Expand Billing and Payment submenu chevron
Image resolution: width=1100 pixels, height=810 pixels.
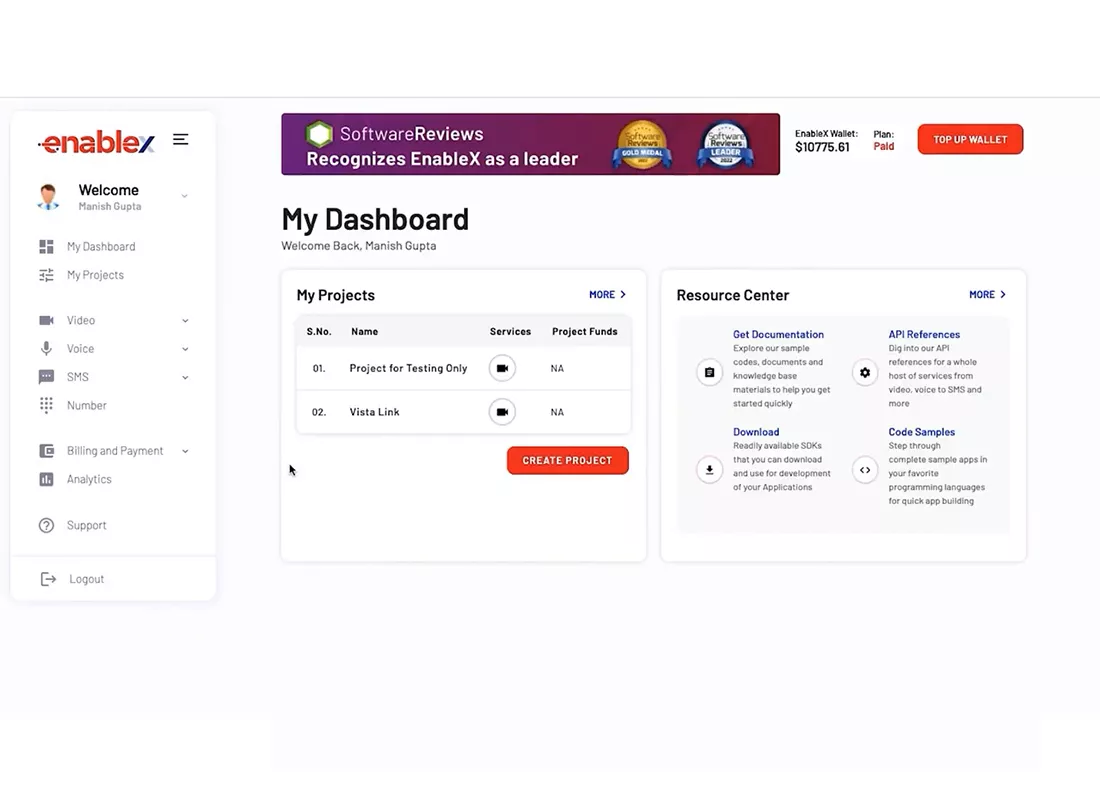(185, 451)
